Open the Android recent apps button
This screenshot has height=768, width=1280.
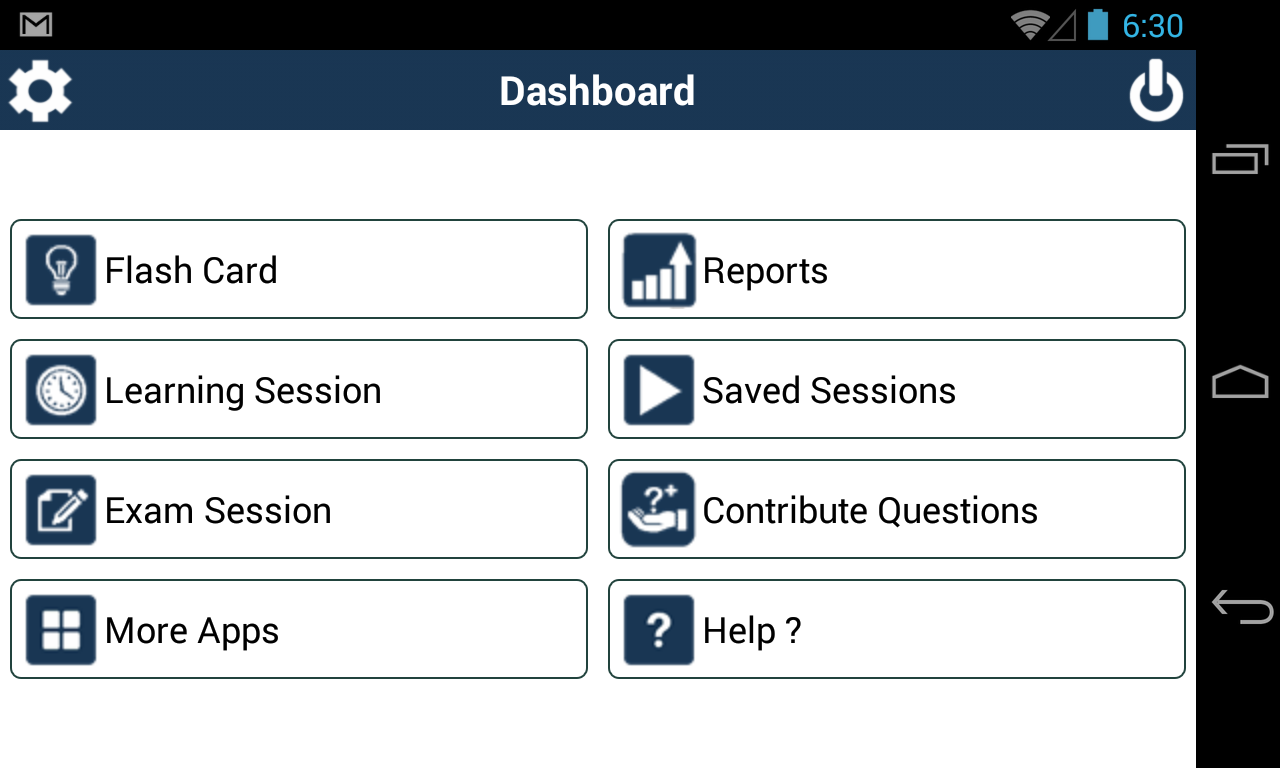coord(1240,159)
